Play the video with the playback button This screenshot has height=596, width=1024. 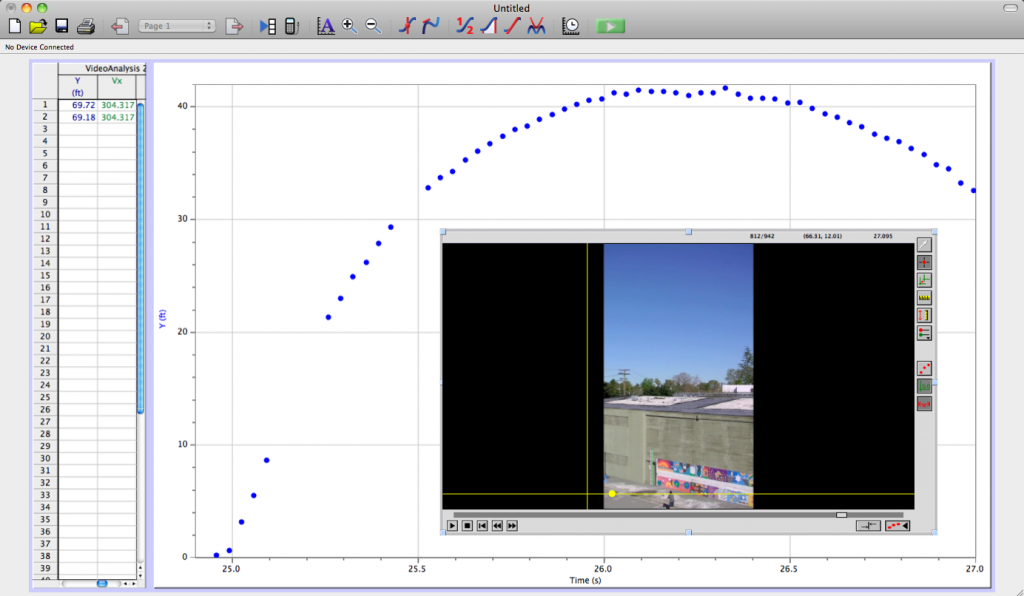pos(454,524)
